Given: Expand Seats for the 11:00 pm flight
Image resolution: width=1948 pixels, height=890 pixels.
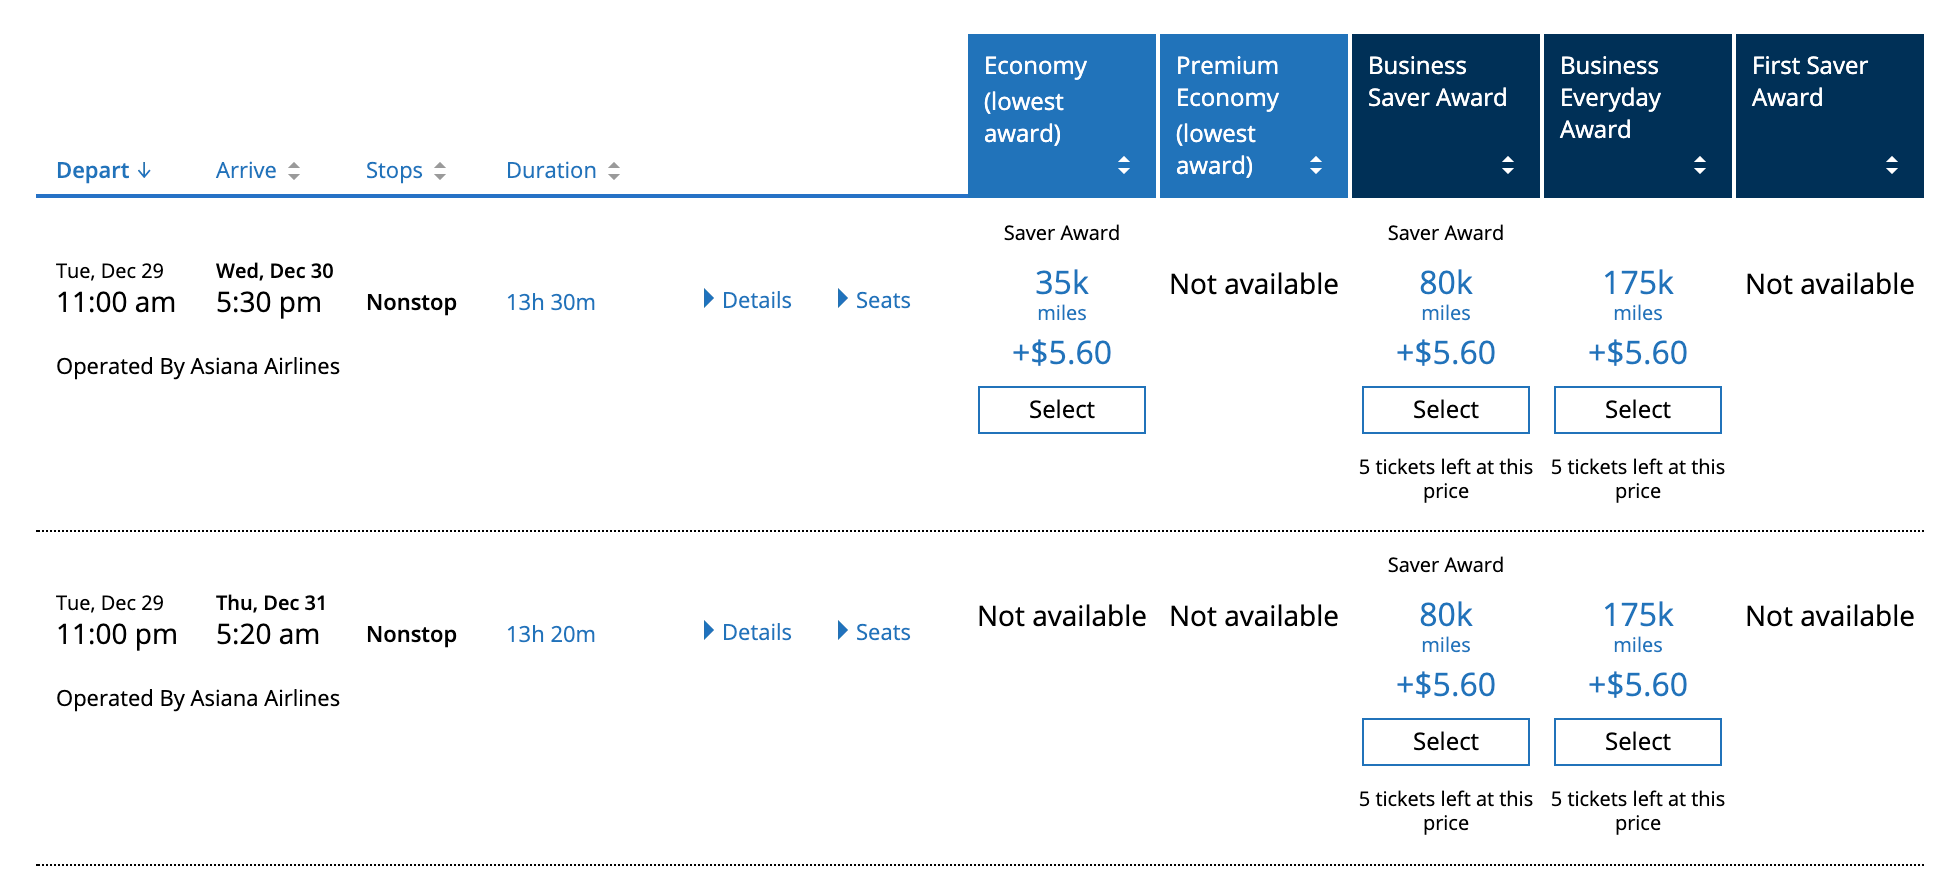Looking at the screenshot, I should (x=874, y=632).
